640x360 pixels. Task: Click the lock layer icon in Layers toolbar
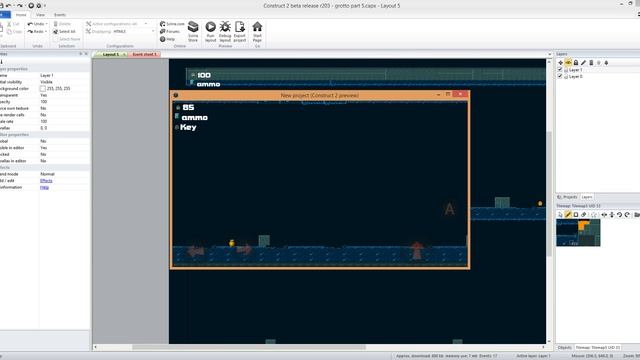coord(576,62)
